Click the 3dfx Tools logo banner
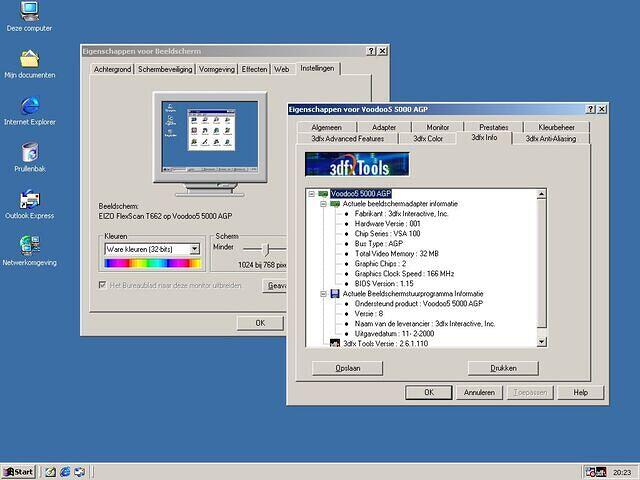640x480 pixels. click(357, 164)
